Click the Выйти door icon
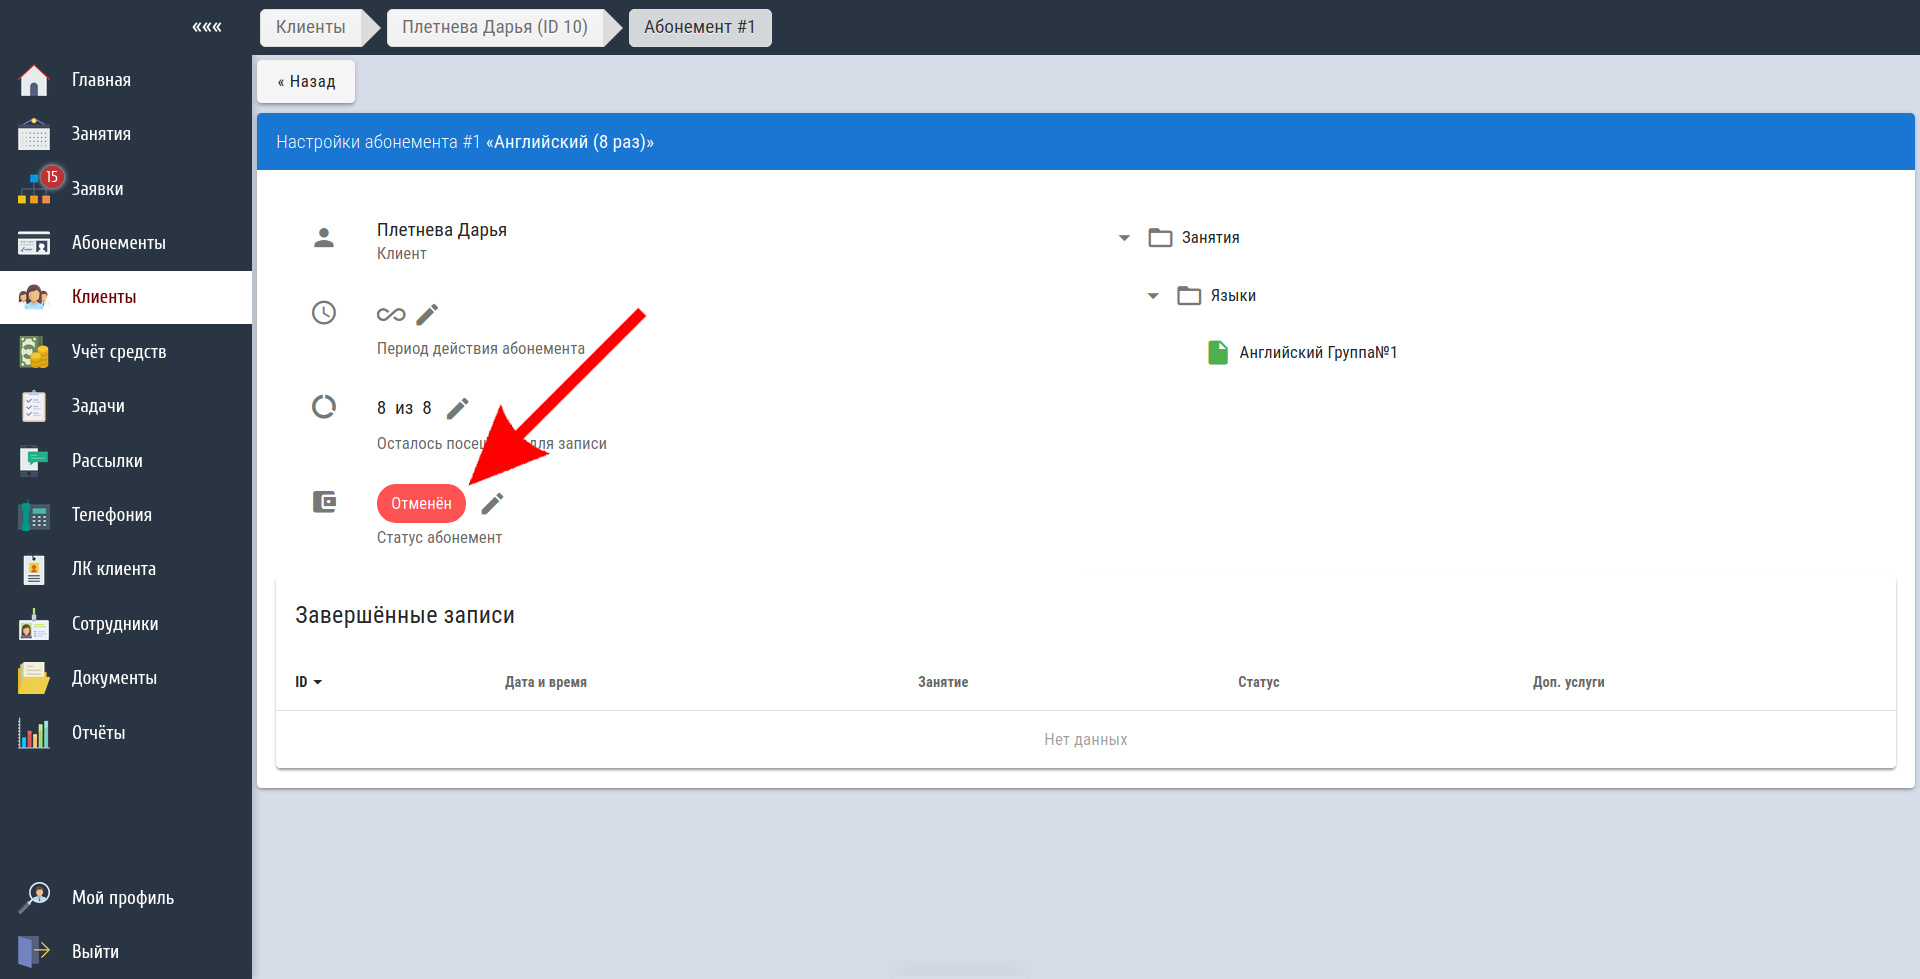 pos(34,951)
